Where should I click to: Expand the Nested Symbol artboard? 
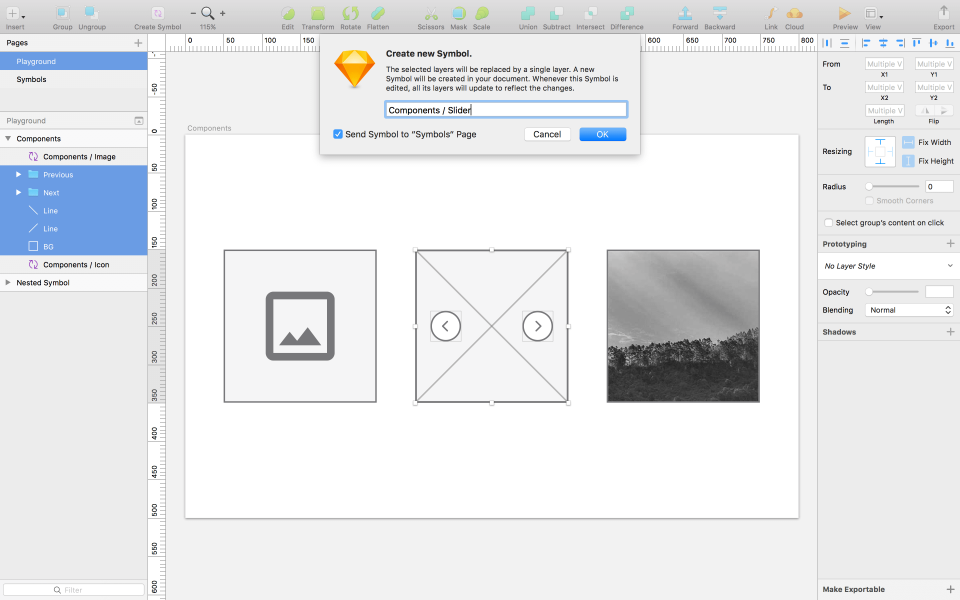click(9, 283)
